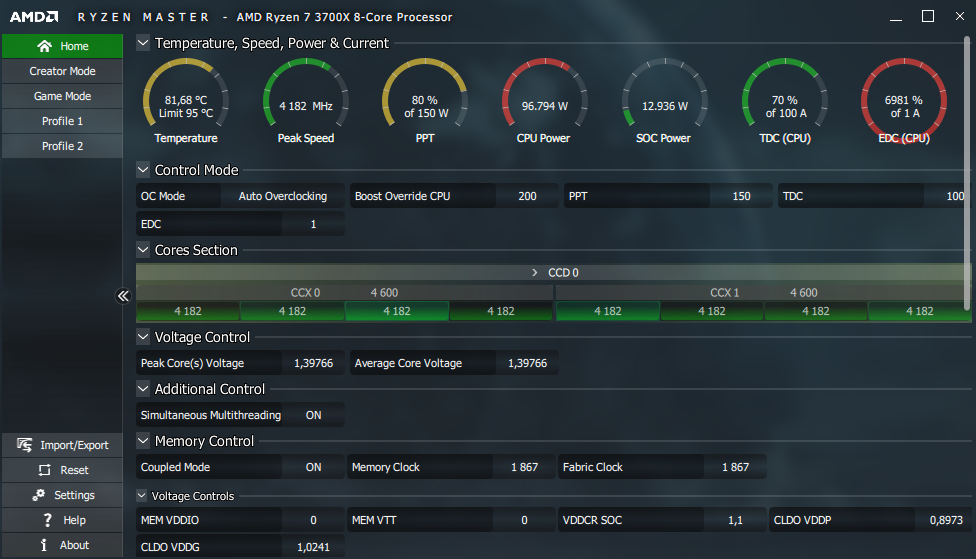Viewport: 976px width, 559px height.
Task: Click the SOC Power gauge
Action: pos(665,93)
